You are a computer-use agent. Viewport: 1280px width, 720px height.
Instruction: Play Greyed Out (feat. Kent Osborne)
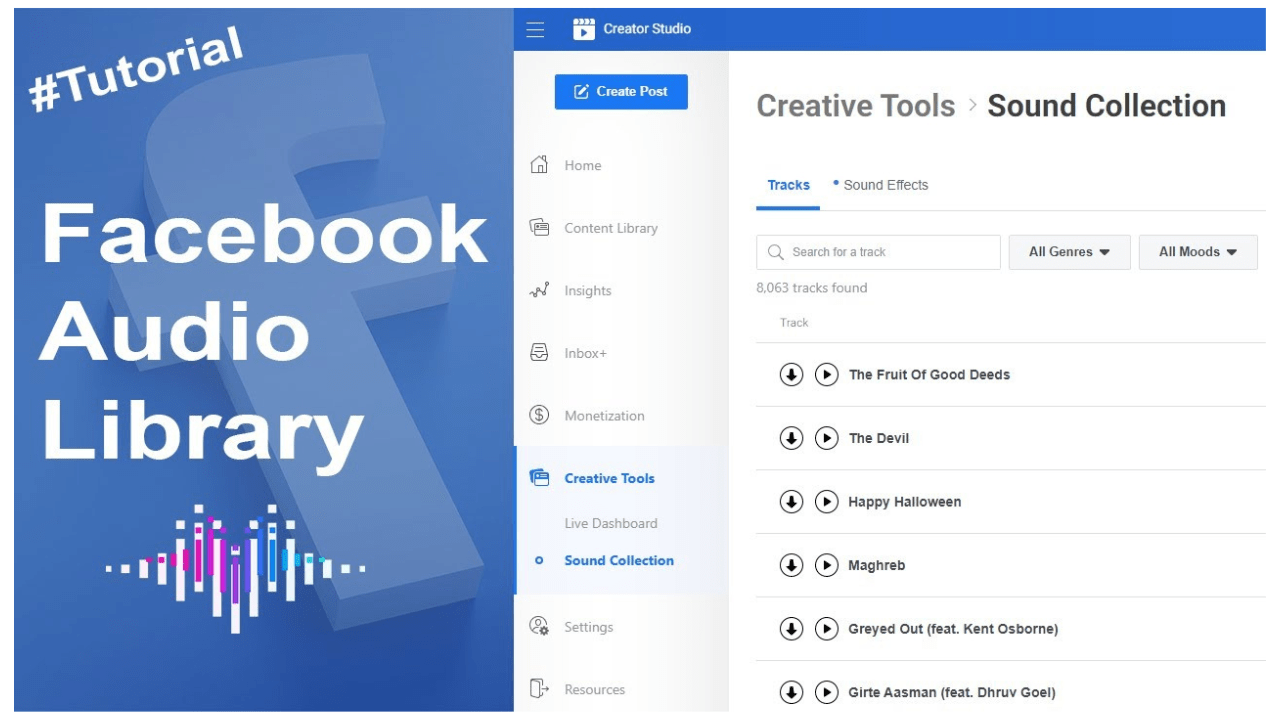(x=826, y=628)
